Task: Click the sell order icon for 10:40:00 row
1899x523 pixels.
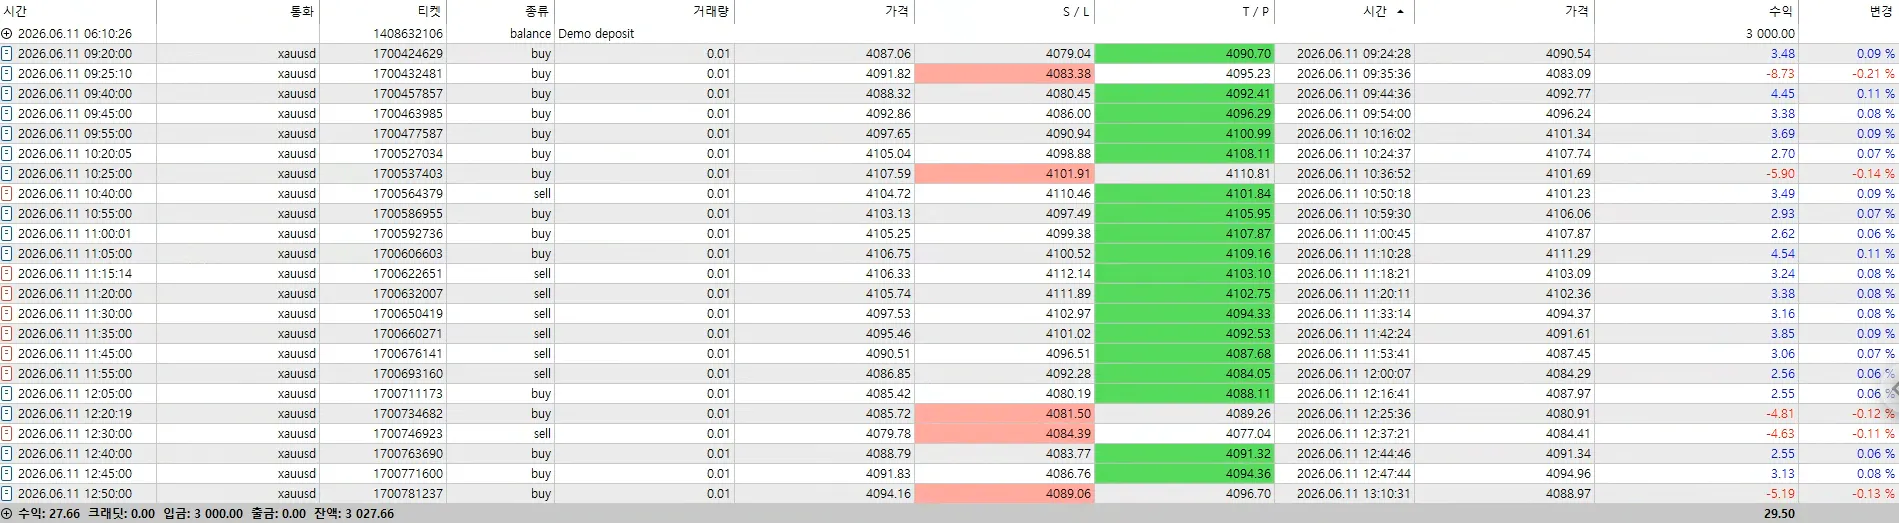Action: point(7,193)
